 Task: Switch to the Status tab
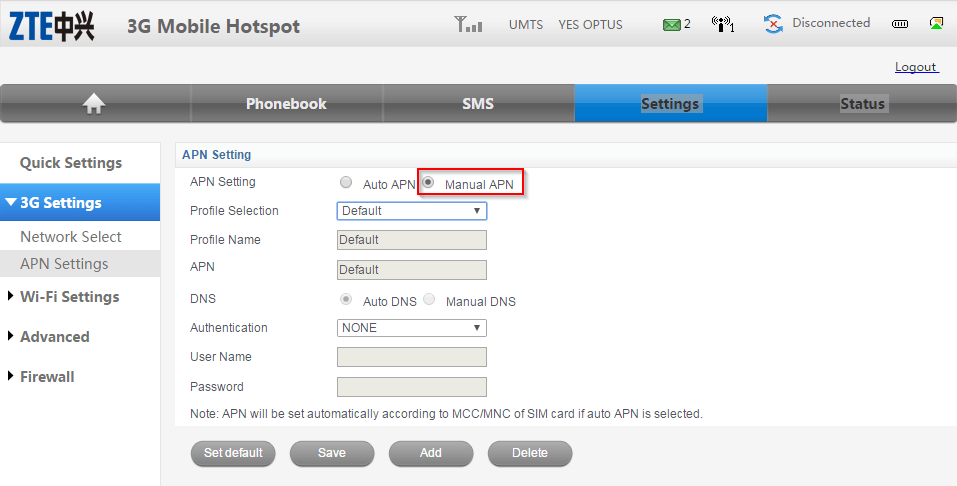(x=862, y=104)
